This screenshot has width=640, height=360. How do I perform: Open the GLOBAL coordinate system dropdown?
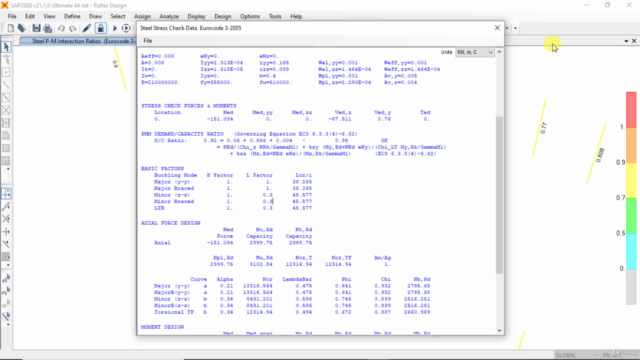tap(576, 355)
